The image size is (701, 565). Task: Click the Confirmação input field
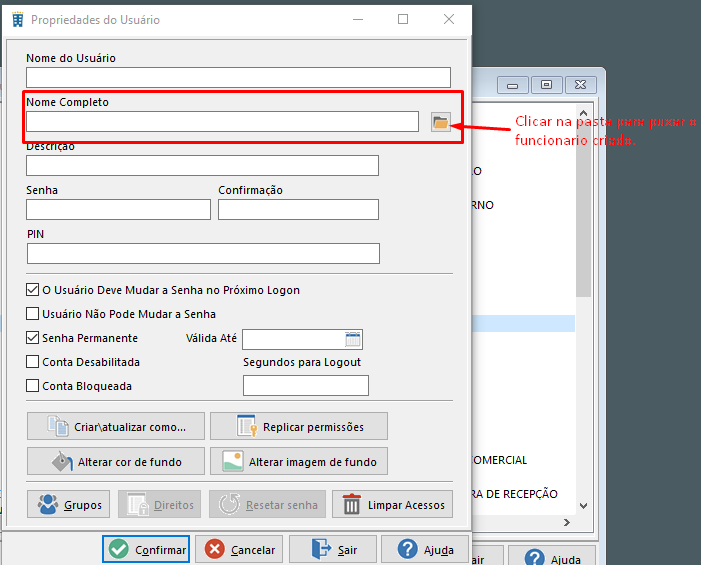pos(298,210)
